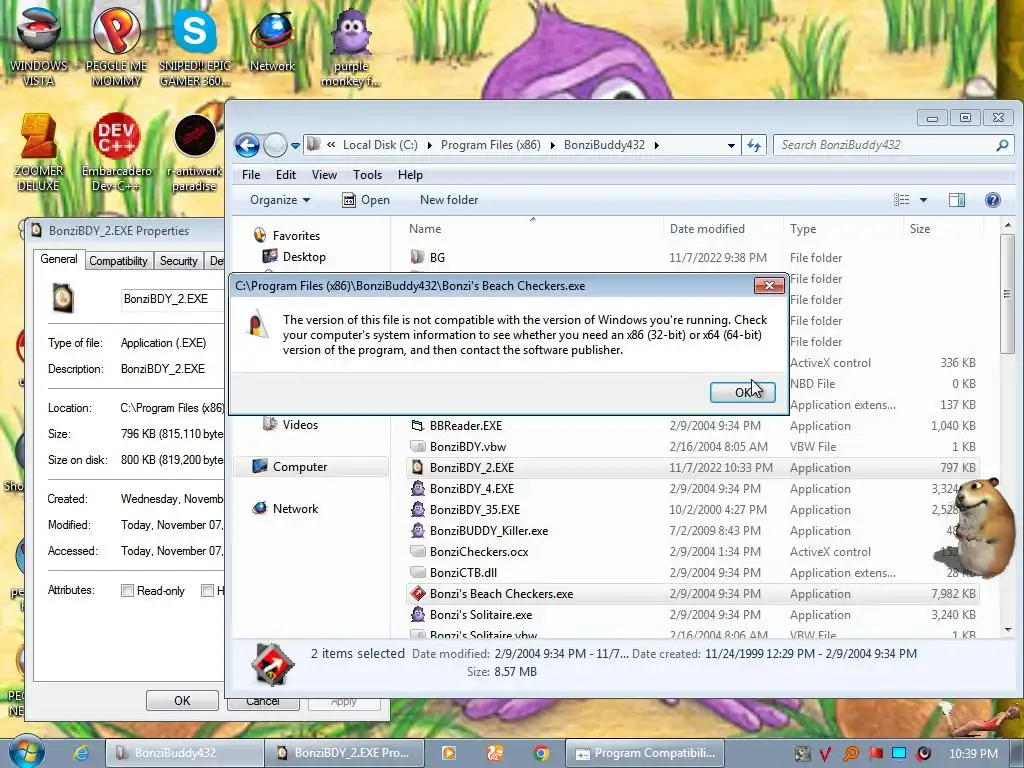The image size is (1024, 768).
Task: Select Computer in the navigation pane
Action: click(x=312, y=467)
